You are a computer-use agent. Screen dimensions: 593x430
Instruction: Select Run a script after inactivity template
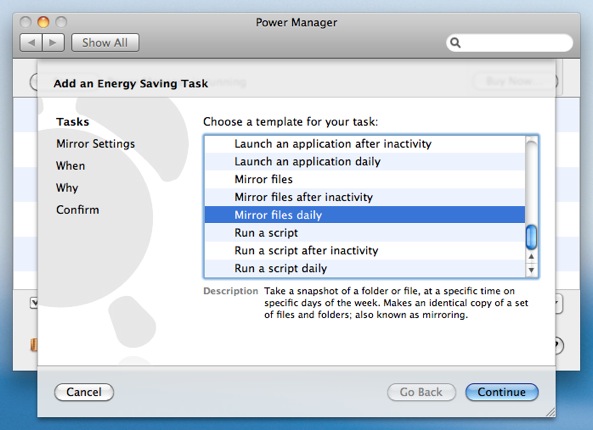365,250
